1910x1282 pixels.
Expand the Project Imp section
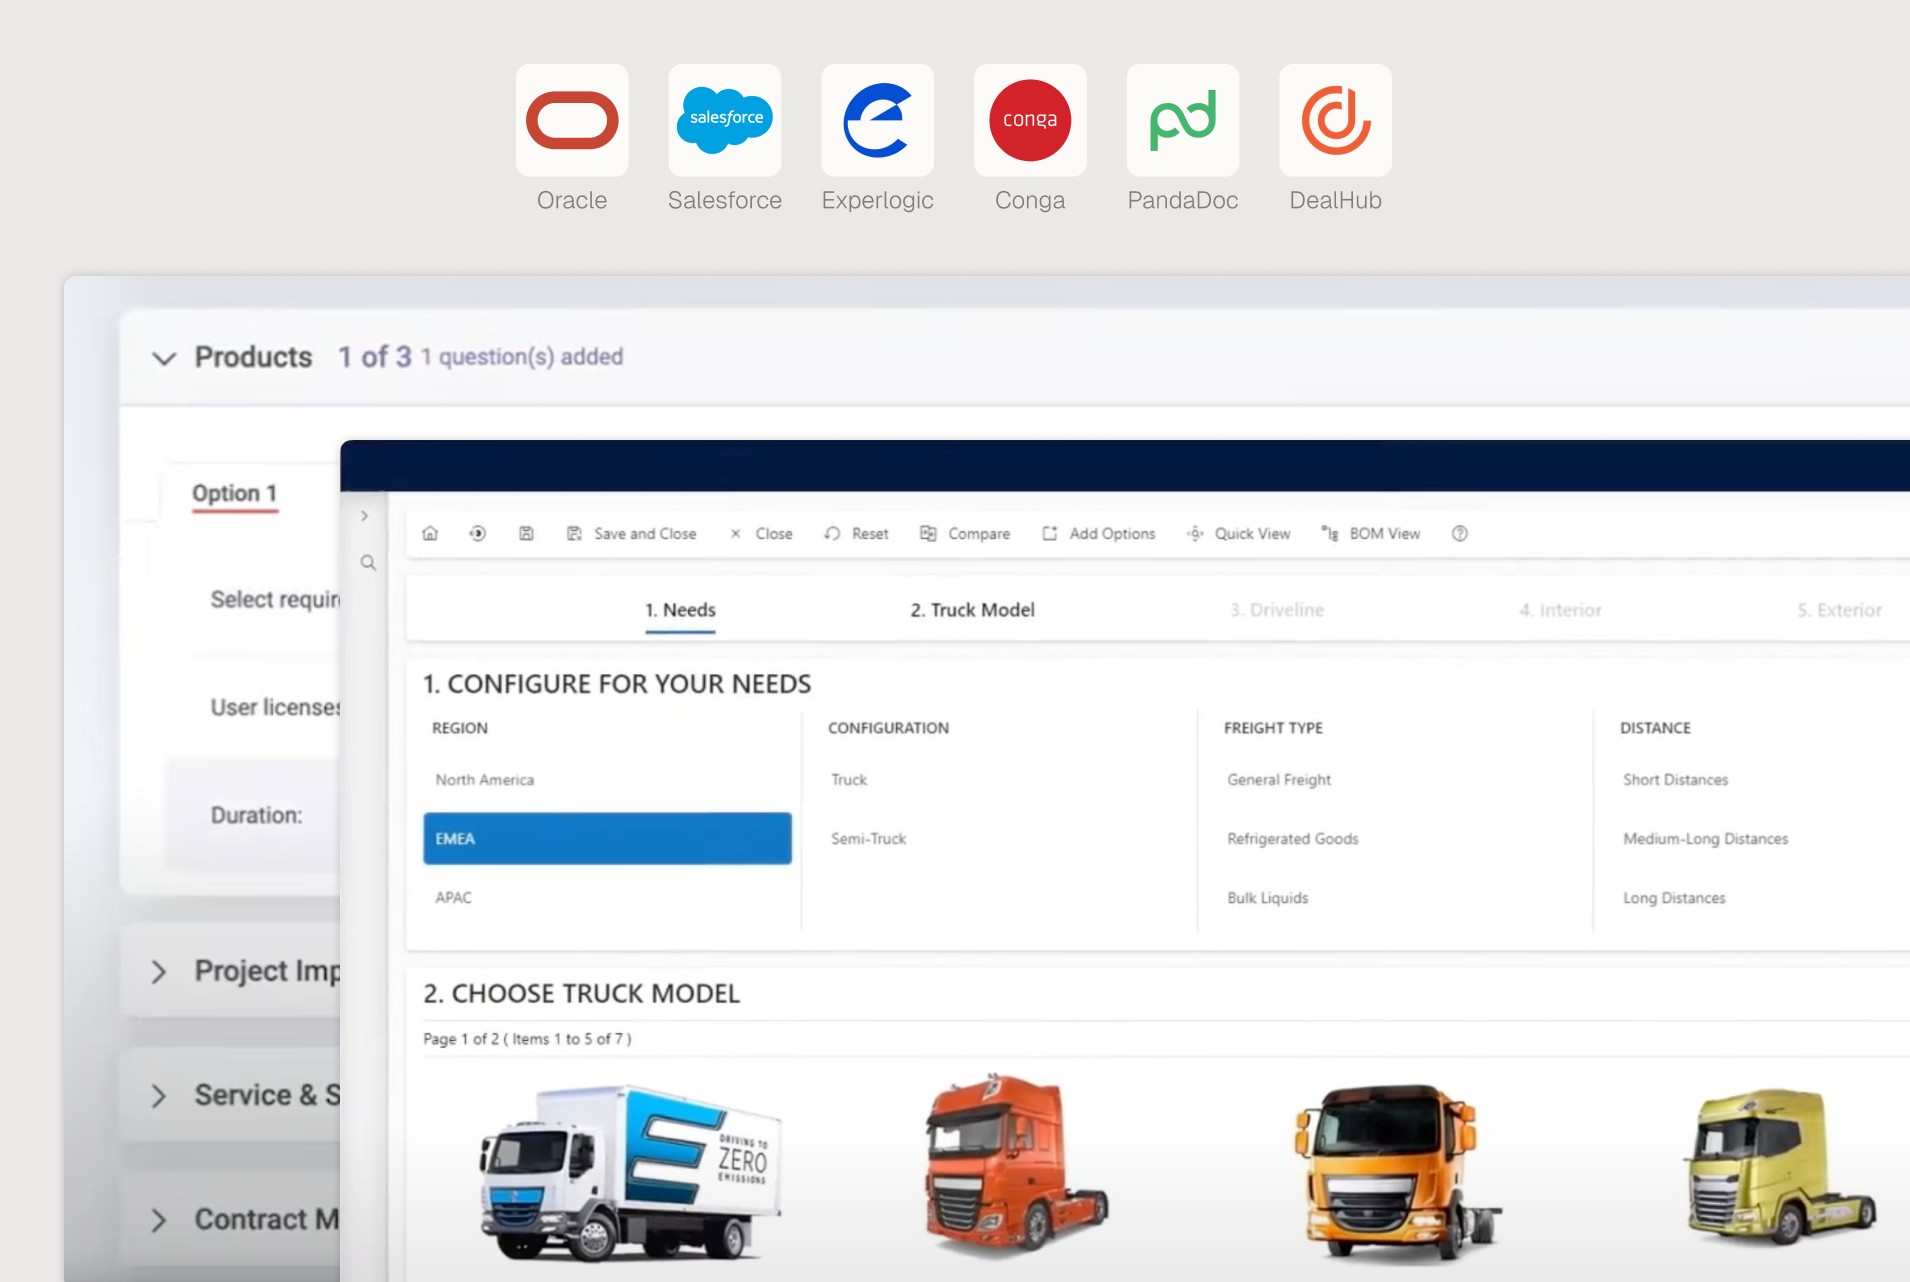click(x=158, y=971)
